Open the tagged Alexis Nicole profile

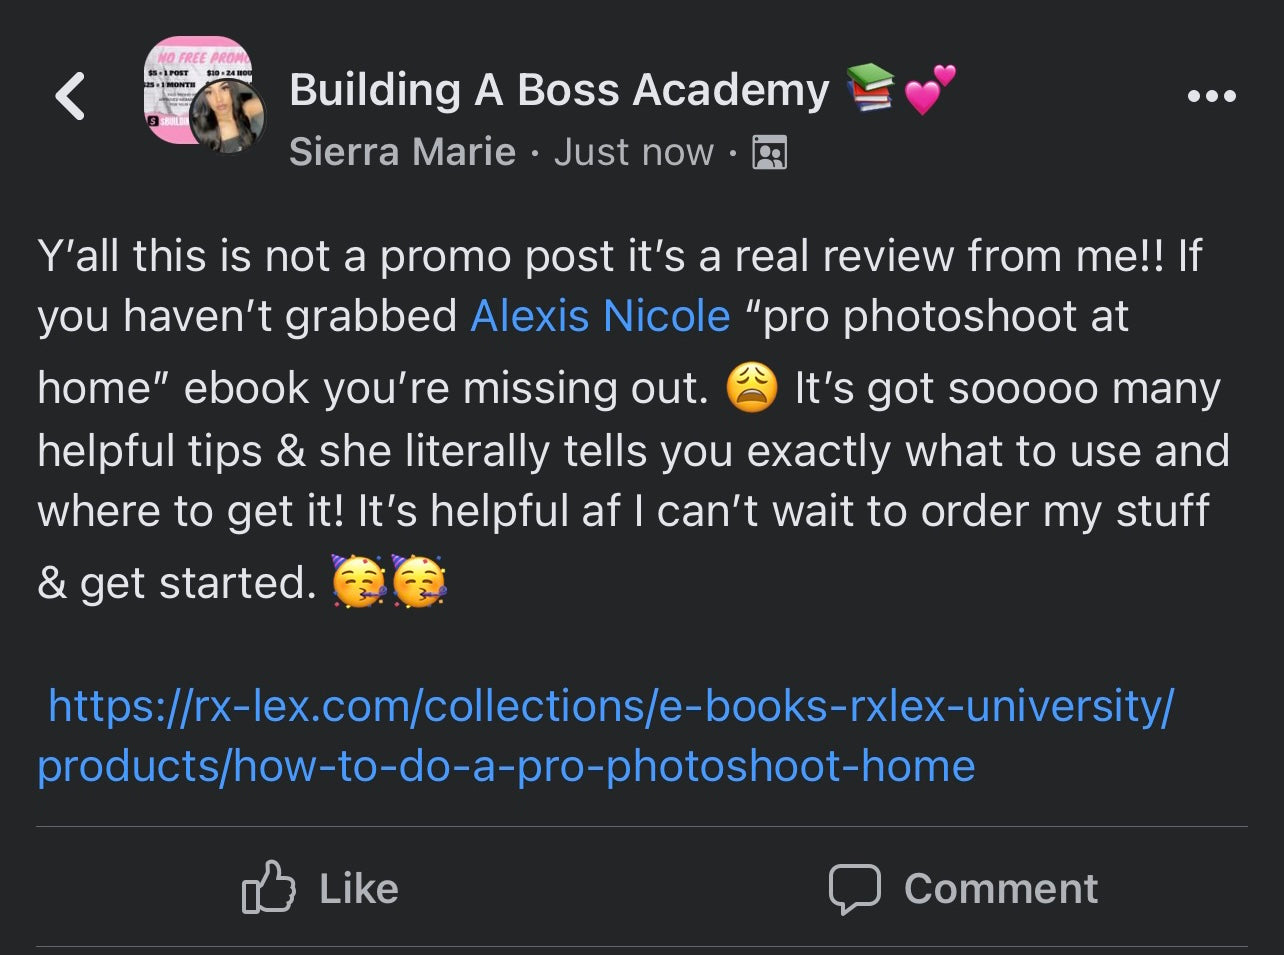point(600,316)
